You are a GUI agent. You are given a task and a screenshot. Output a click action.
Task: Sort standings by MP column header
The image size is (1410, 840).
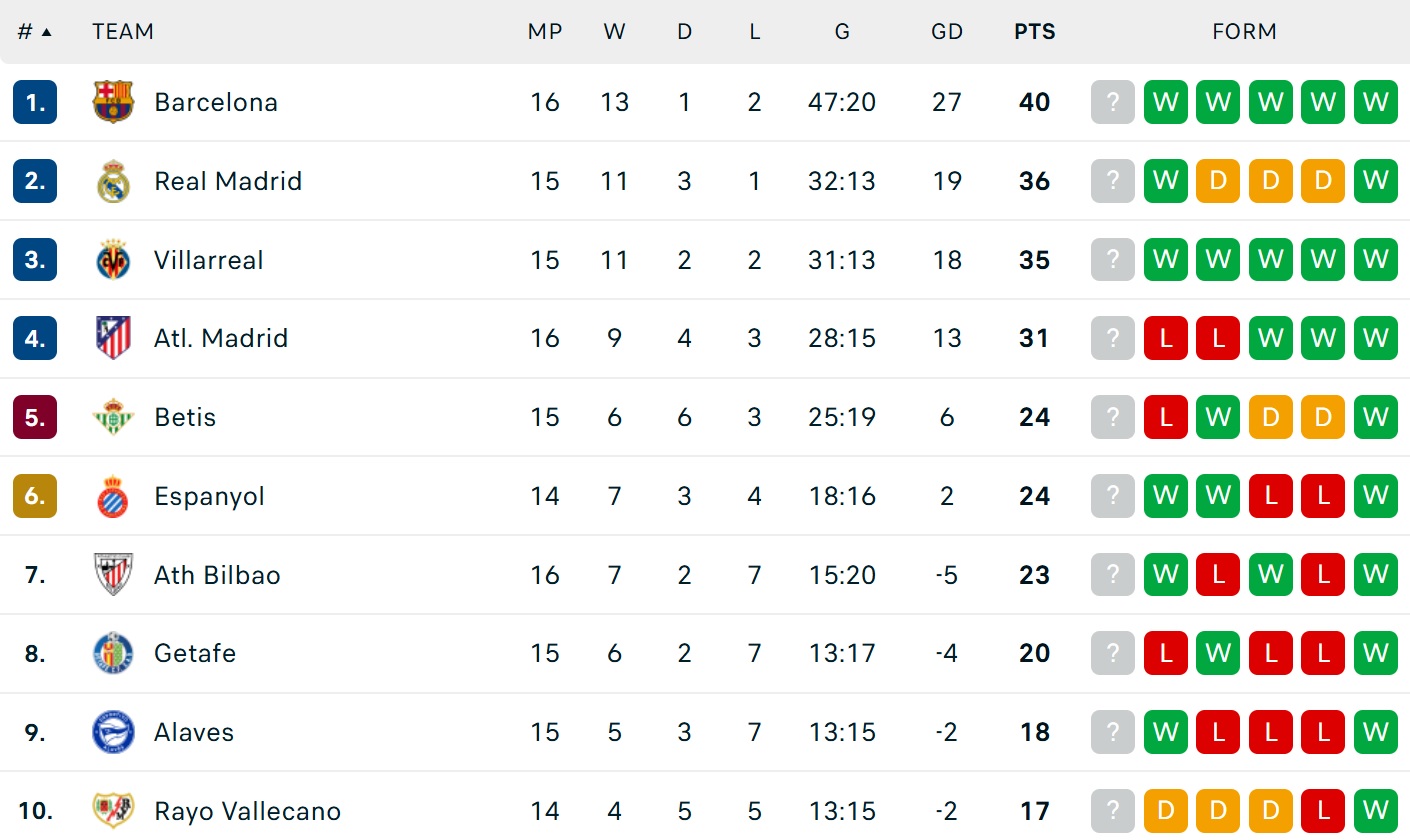click(545, 32)
